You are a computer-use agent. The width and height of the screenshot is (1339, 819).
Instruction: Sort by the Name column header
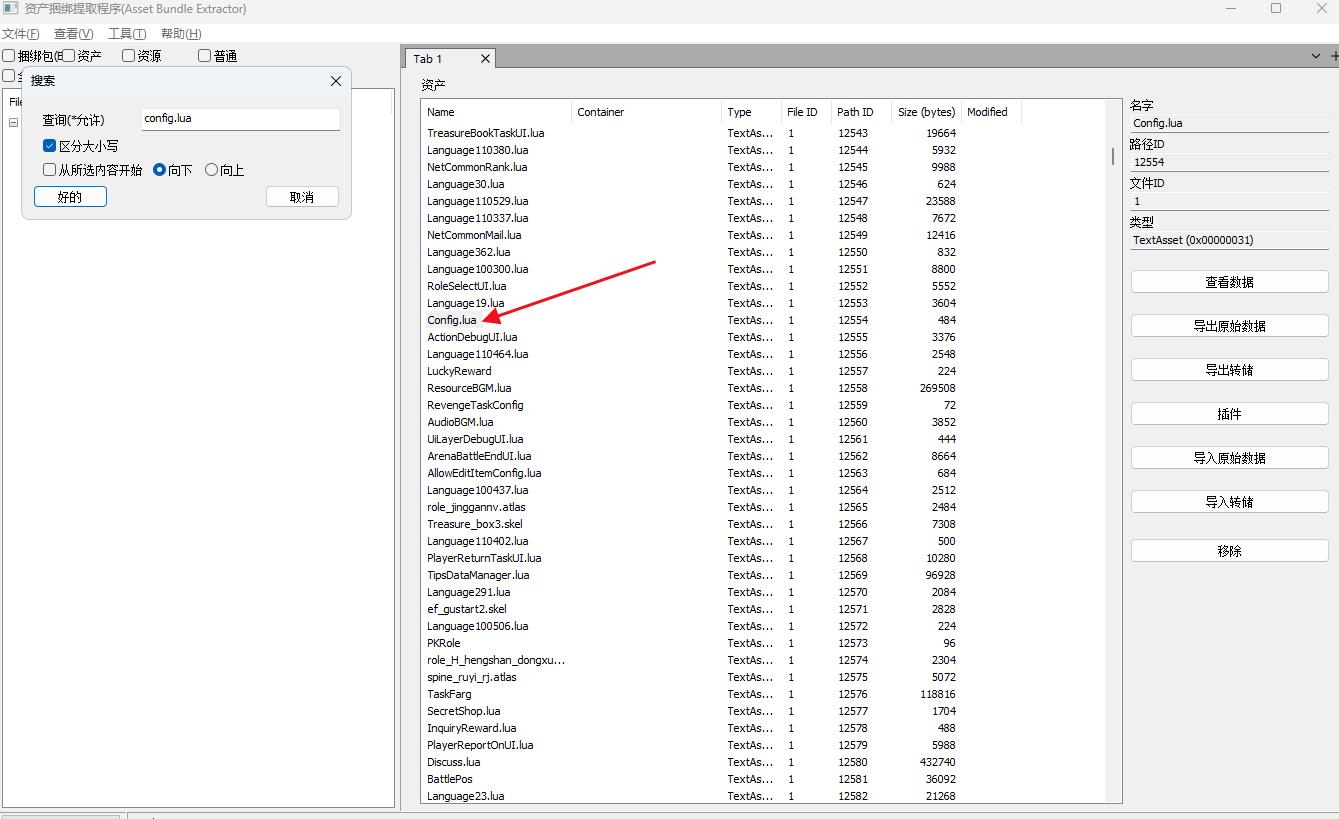tap(496, 112)
